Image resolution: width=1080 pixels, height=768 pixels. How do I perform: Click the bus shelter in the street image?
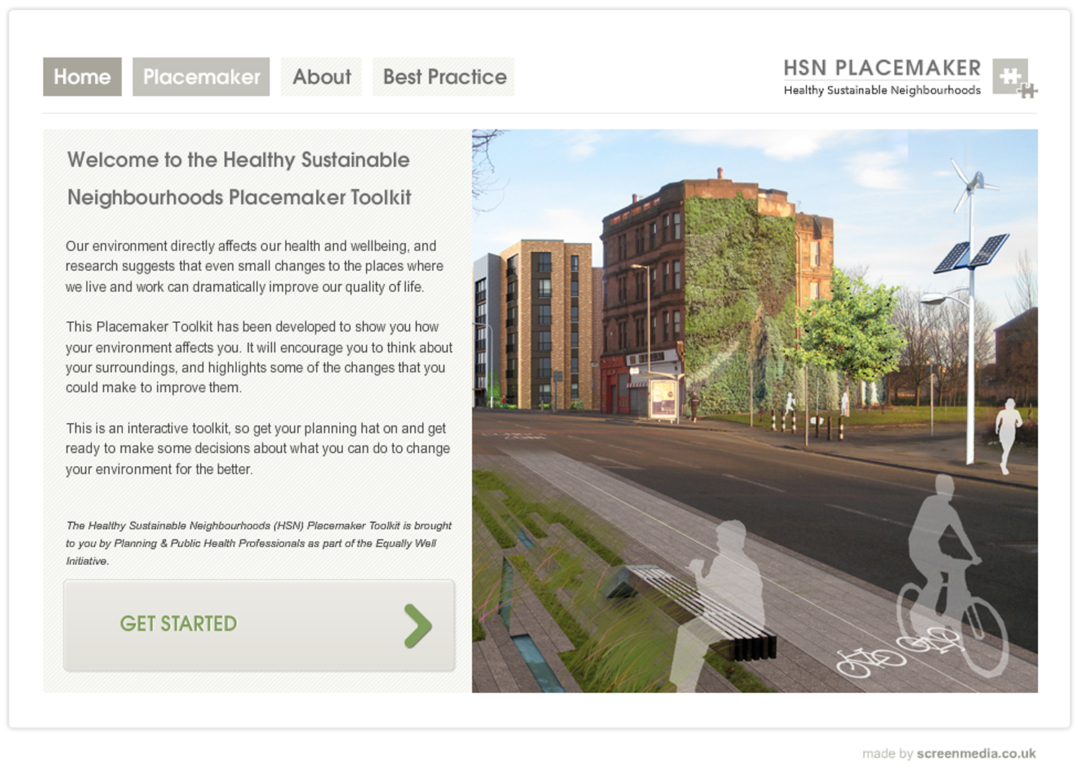tap(664, 397)
